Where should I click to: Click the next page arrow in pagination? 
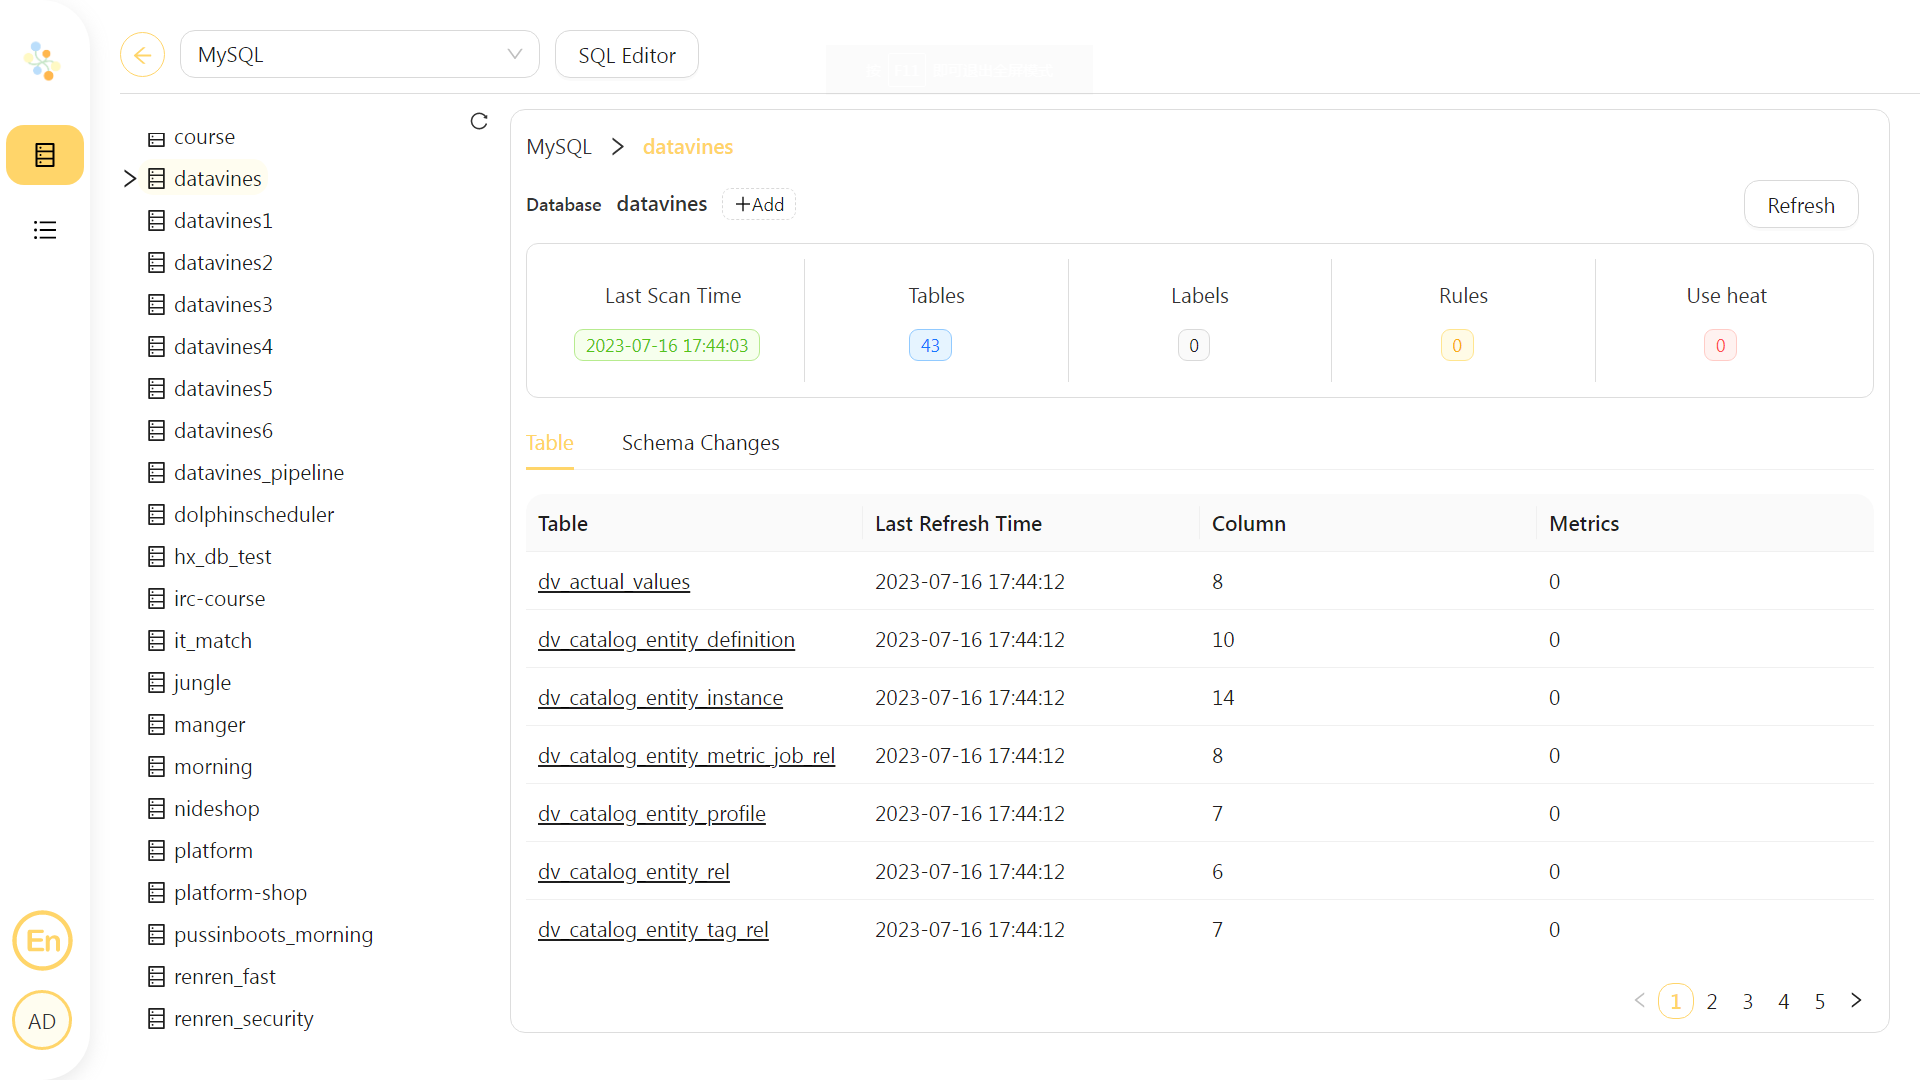tap(1857, 1001)
